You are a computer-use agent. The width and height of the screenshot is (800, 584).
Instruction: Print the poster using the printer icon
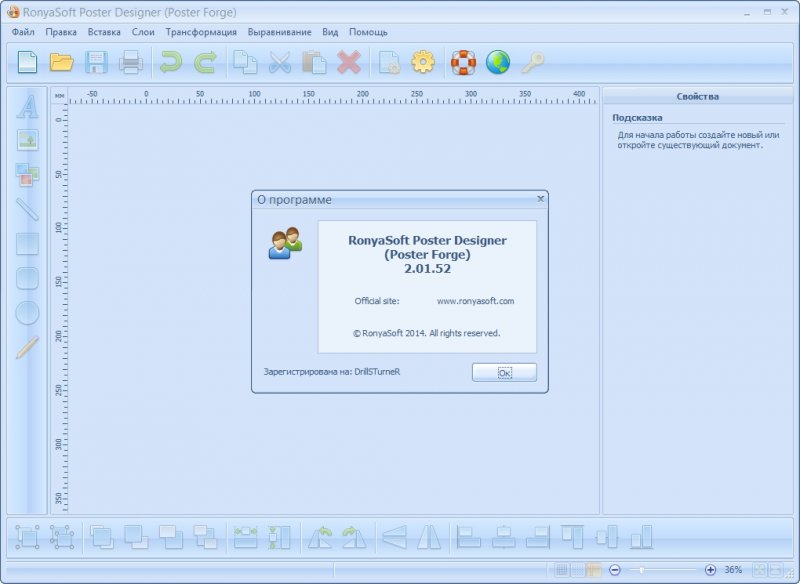pyautogui.click(x=131, y=63)
